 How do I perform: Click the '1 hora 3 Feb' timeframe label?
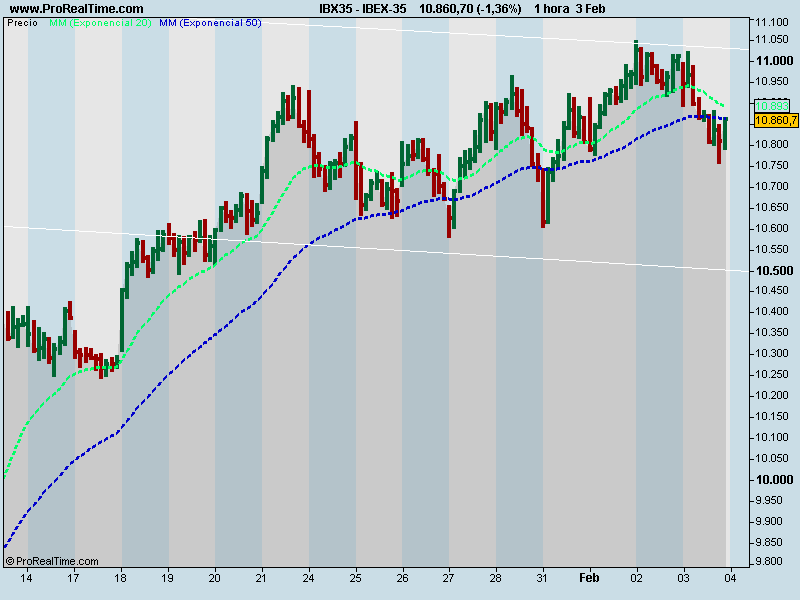[569, 9]
